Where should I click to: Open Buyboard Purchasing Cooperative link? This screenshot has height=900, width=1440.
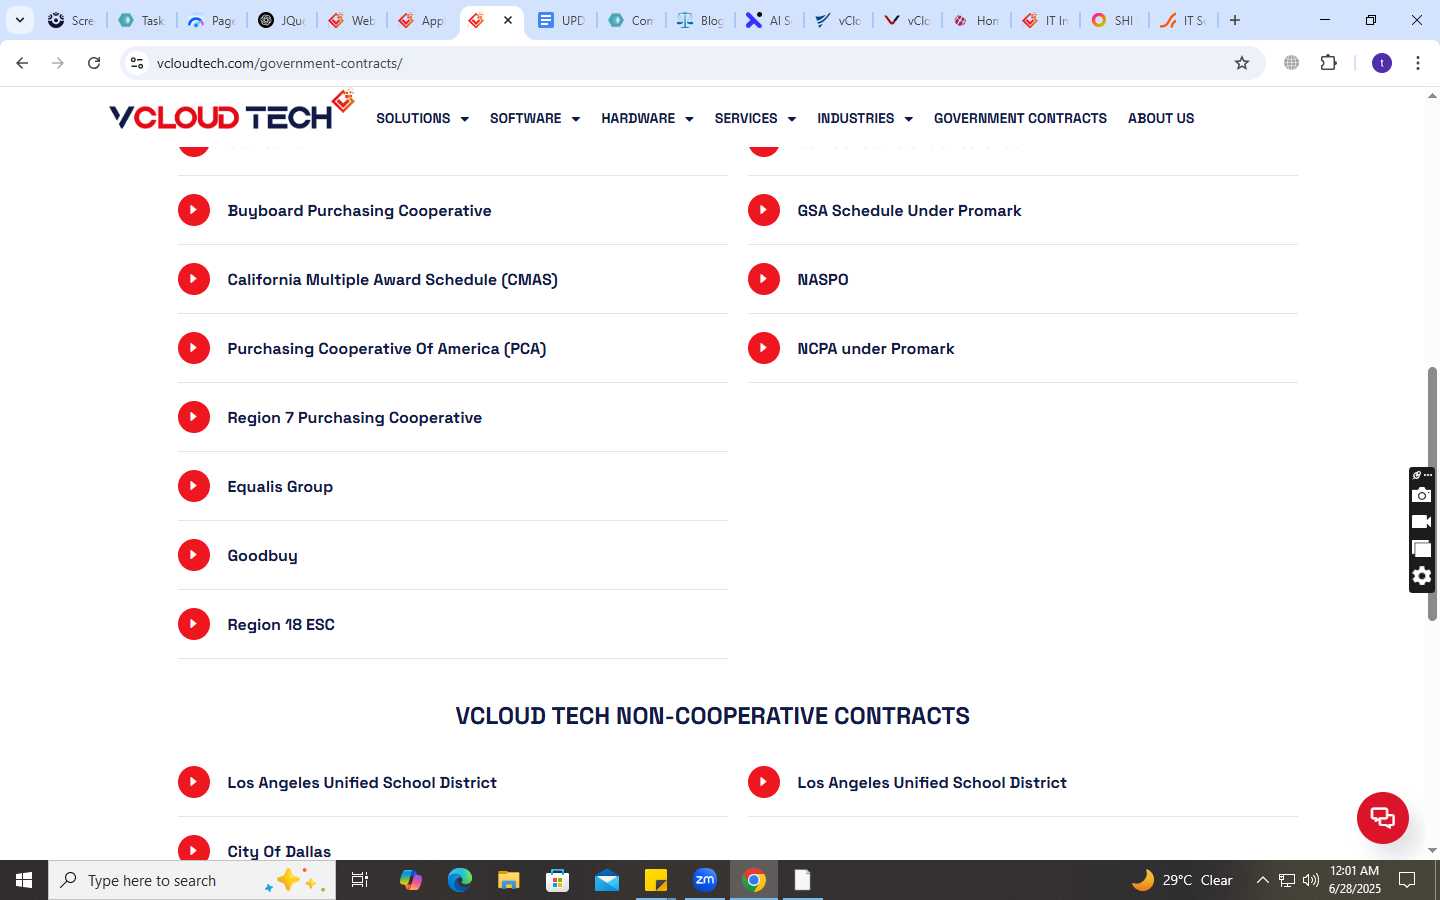click(x=359, y=210)
